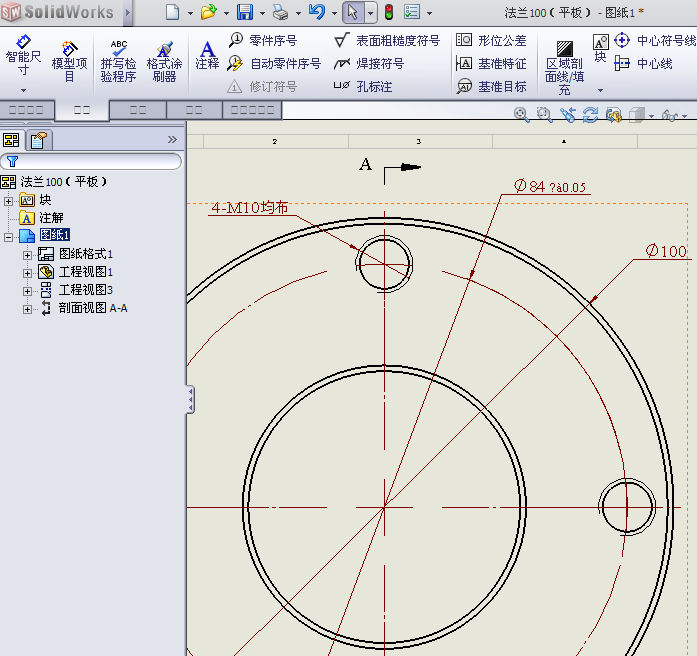Expand the 块 (Blocks) tree node
The image size is (697, 656).
[9, 201]
